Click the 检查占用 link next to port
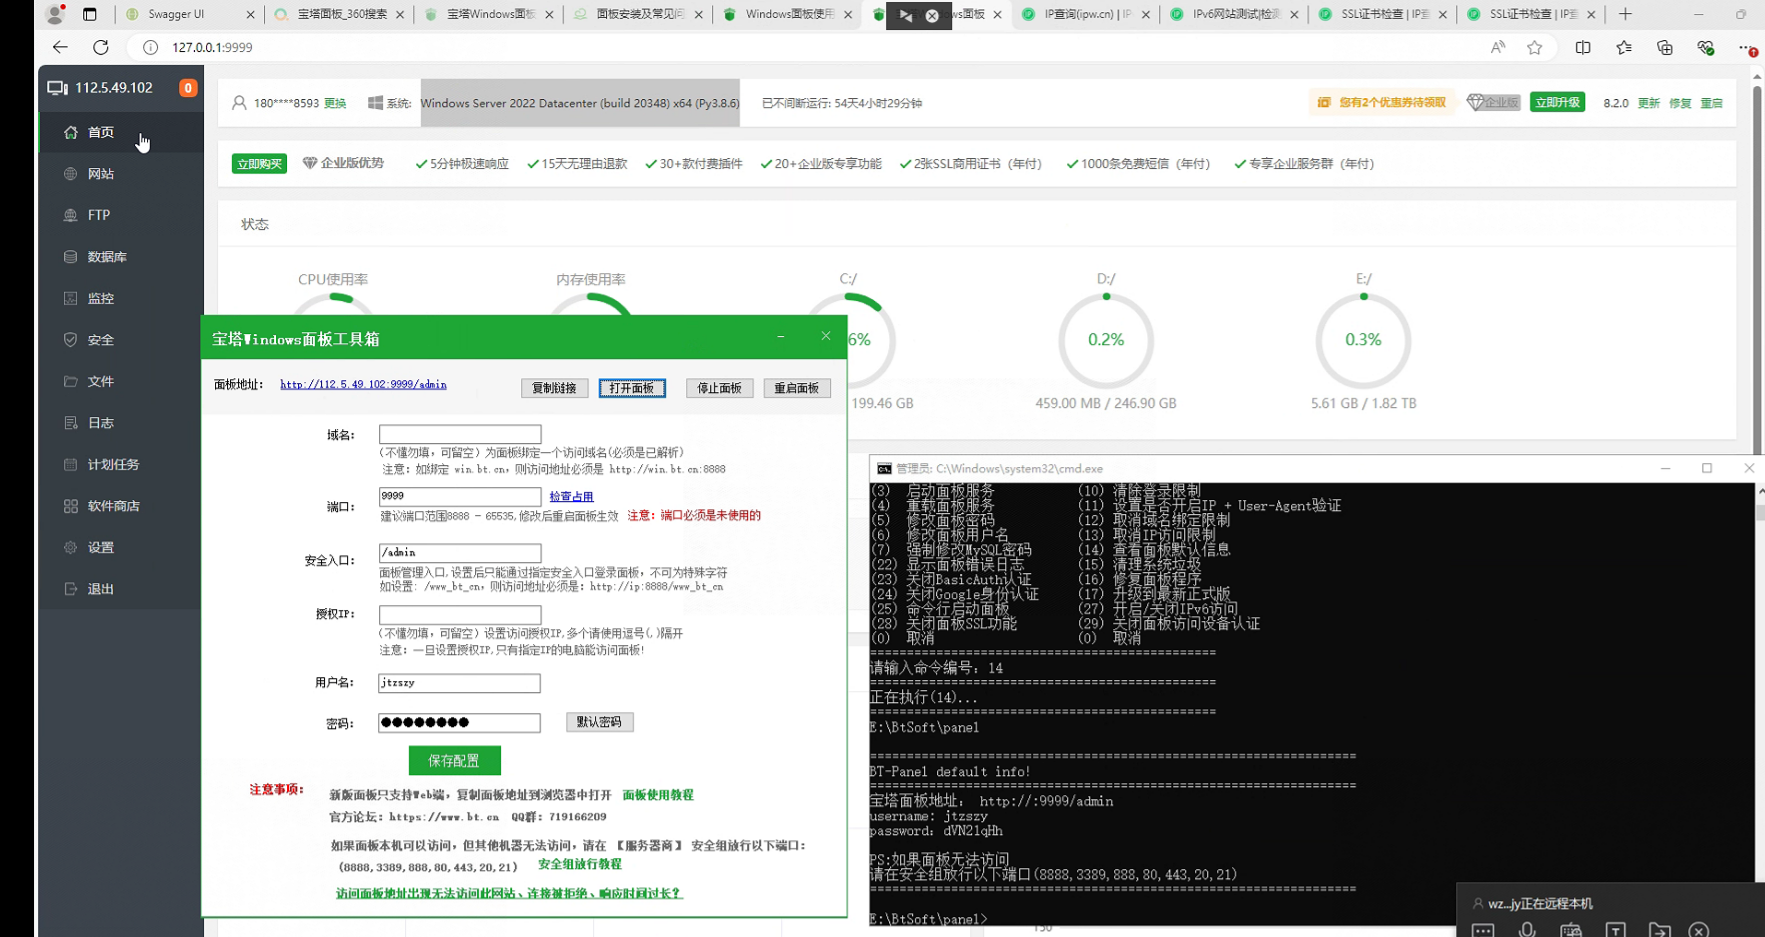This screenshot has width=1765, height=937. point(571,496)
